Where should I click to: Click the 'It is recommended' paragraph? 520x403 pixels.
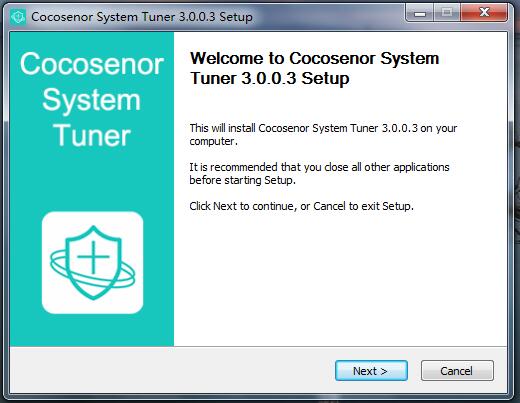[x=319, y=173]
